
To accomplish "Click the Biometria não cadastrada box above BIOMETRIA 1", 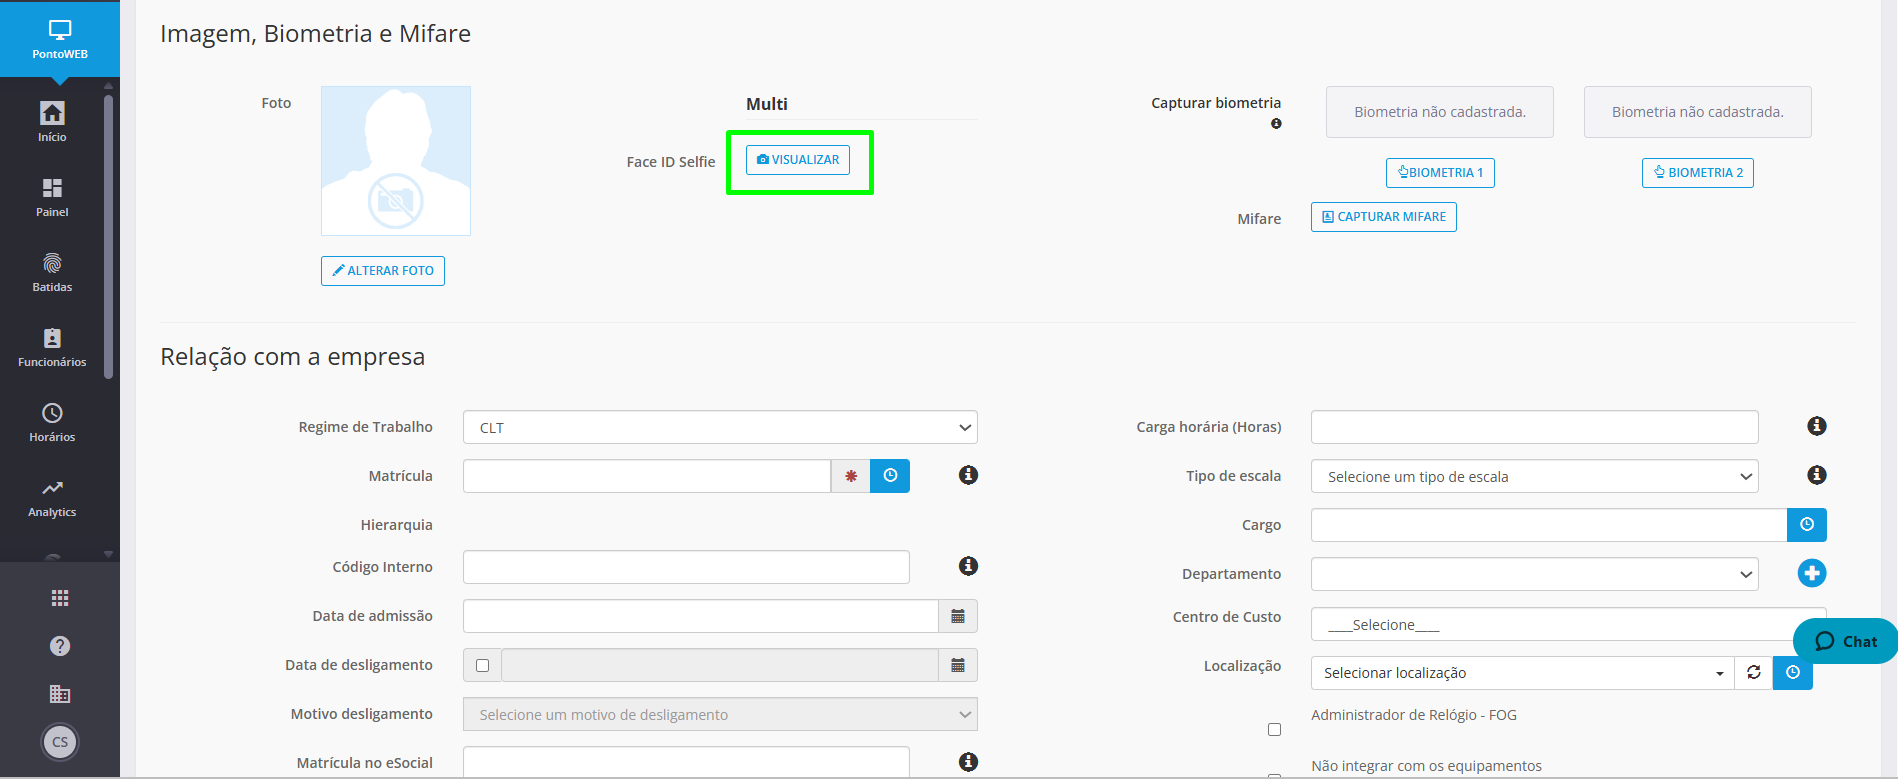I will pos(1440,112).
